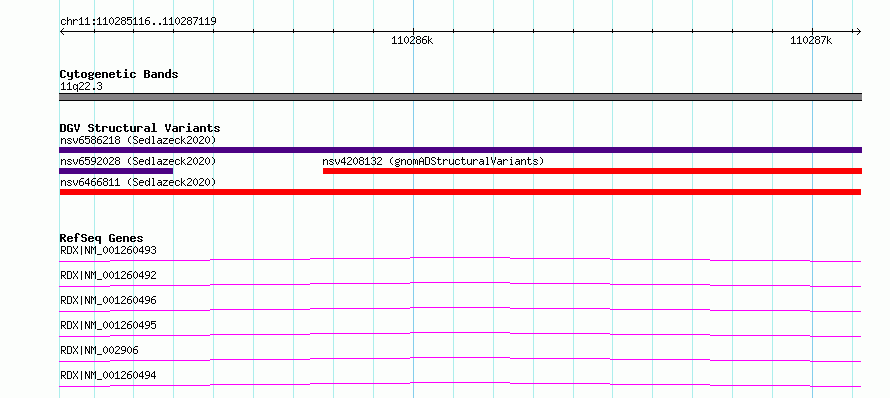This screenshot has height=398, width=890.
Task: Click the nsv6592028 (Sedlazeck2020) label
Action: coord(138,161)
